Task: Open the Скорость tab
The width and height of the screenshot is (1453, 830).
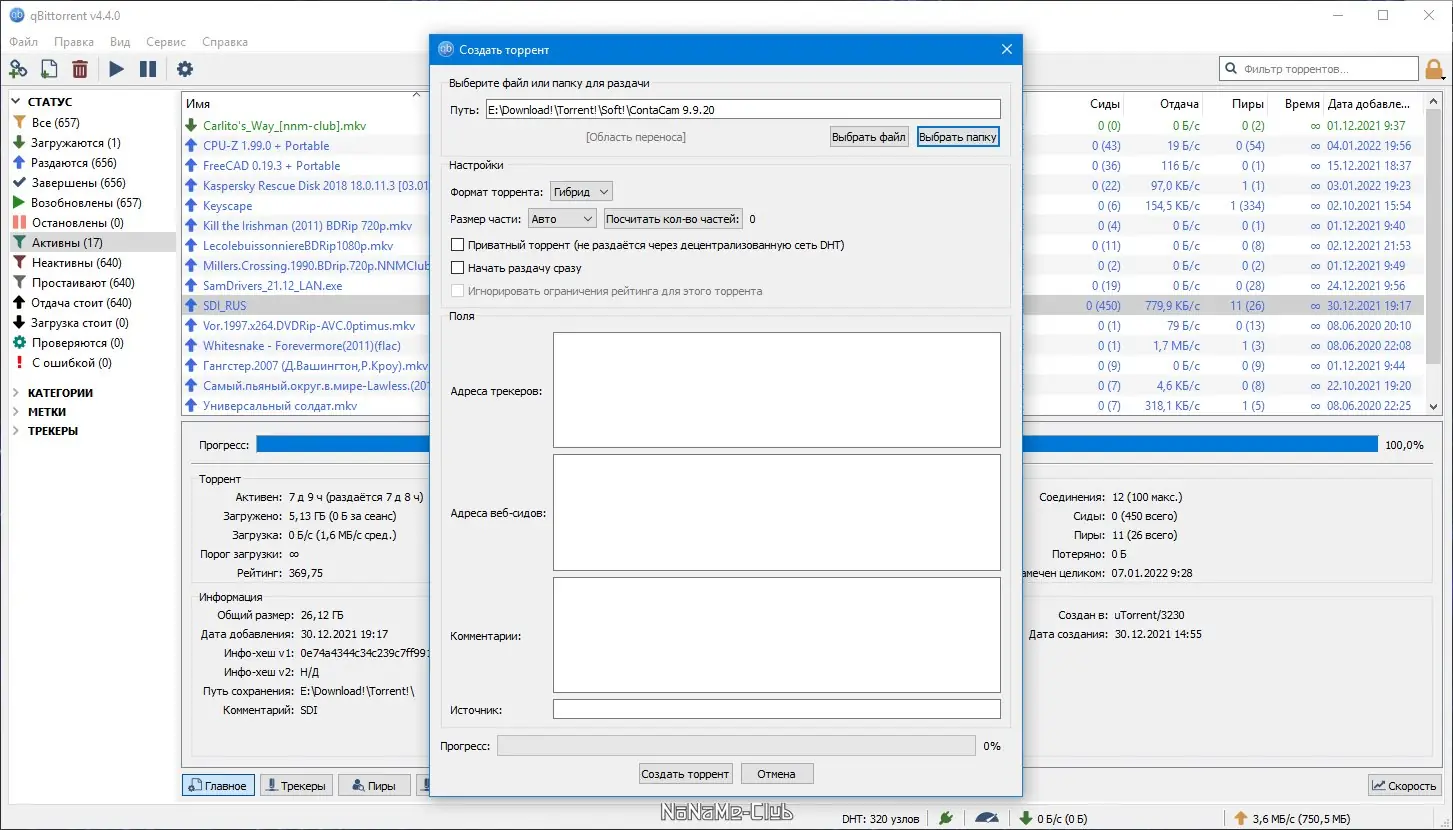Action: tap(1405, 786)
